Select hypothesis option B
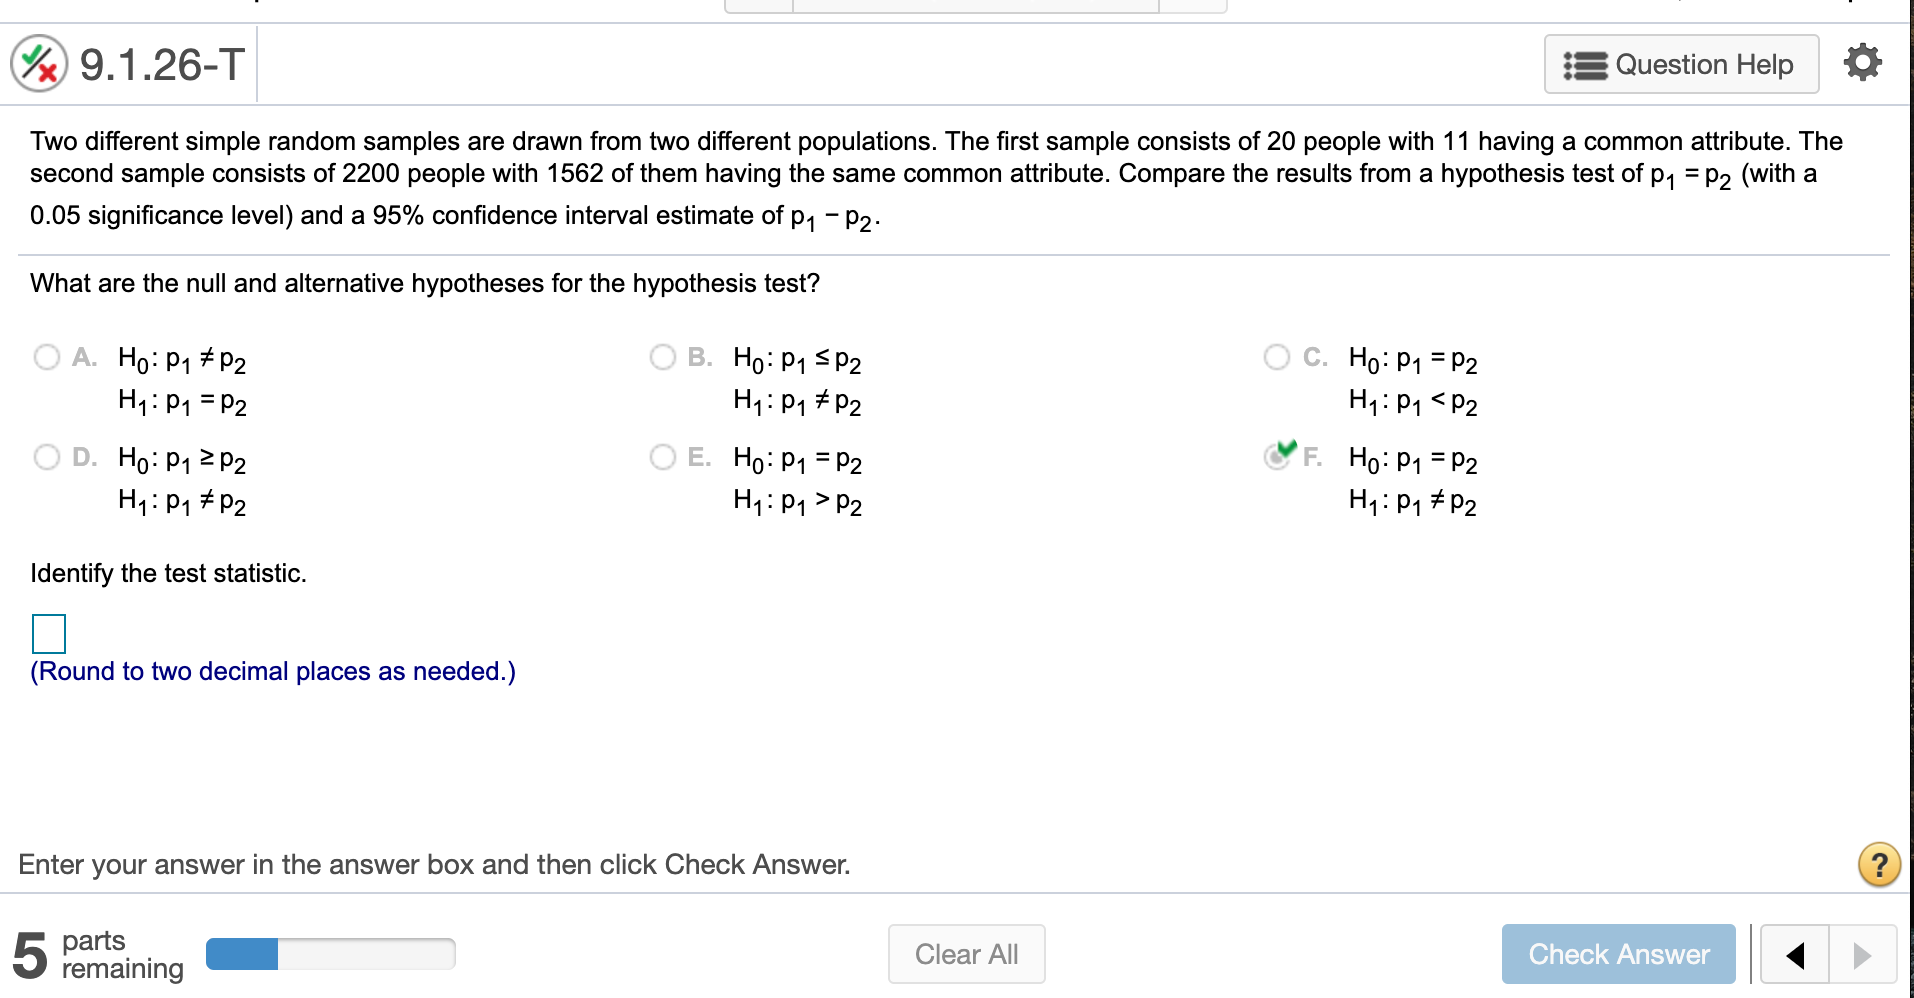The width and height of the screenshot is (1914, 998). (x=663, y=357)
